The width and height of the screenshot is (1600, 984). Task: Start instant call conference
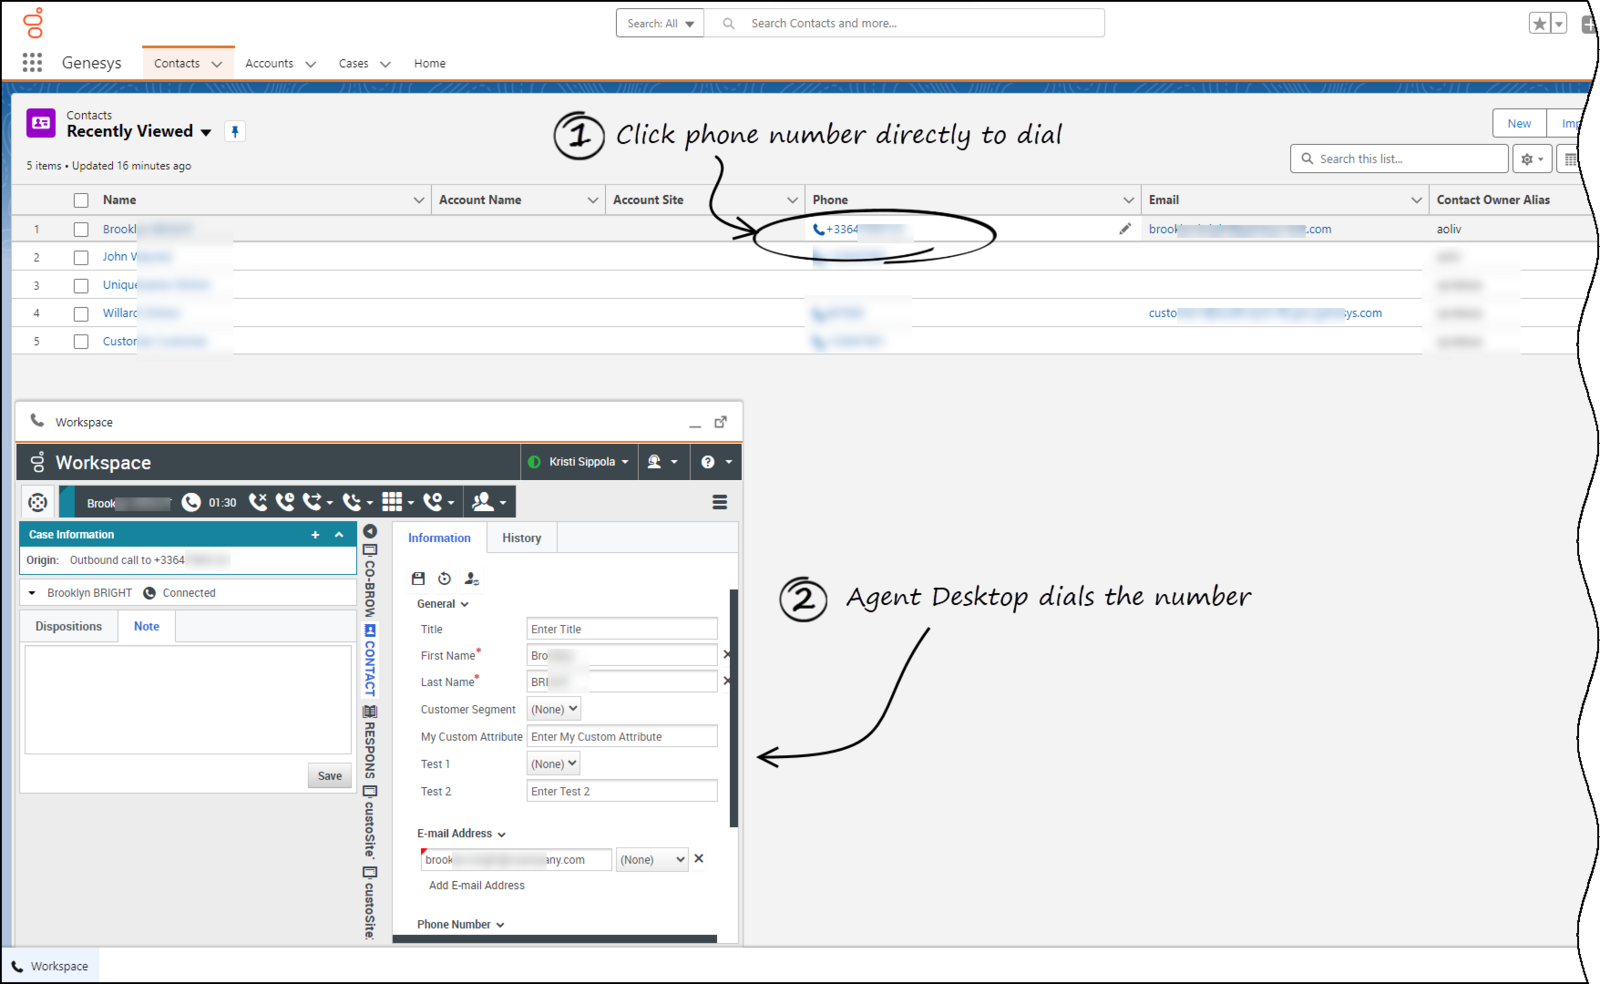(357, 502)
